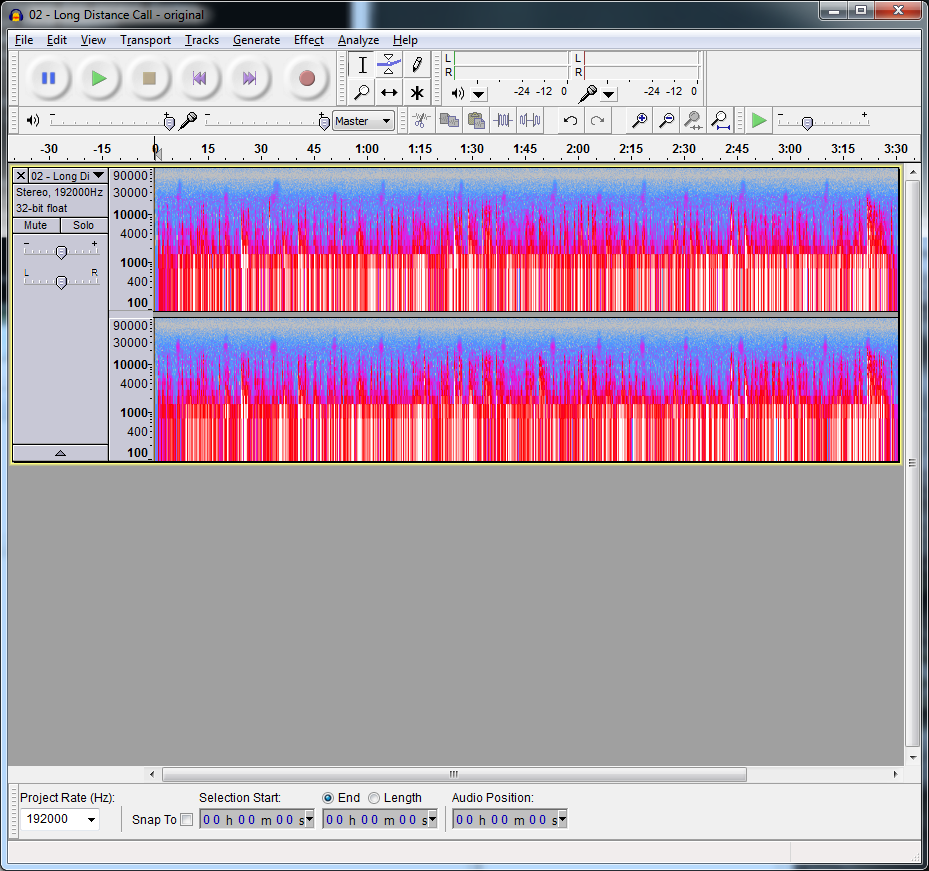Skip to start of the track
Image resolution: width=929 pixels, height=871 pixels.
pyautogui.click(x=199, y=78)
